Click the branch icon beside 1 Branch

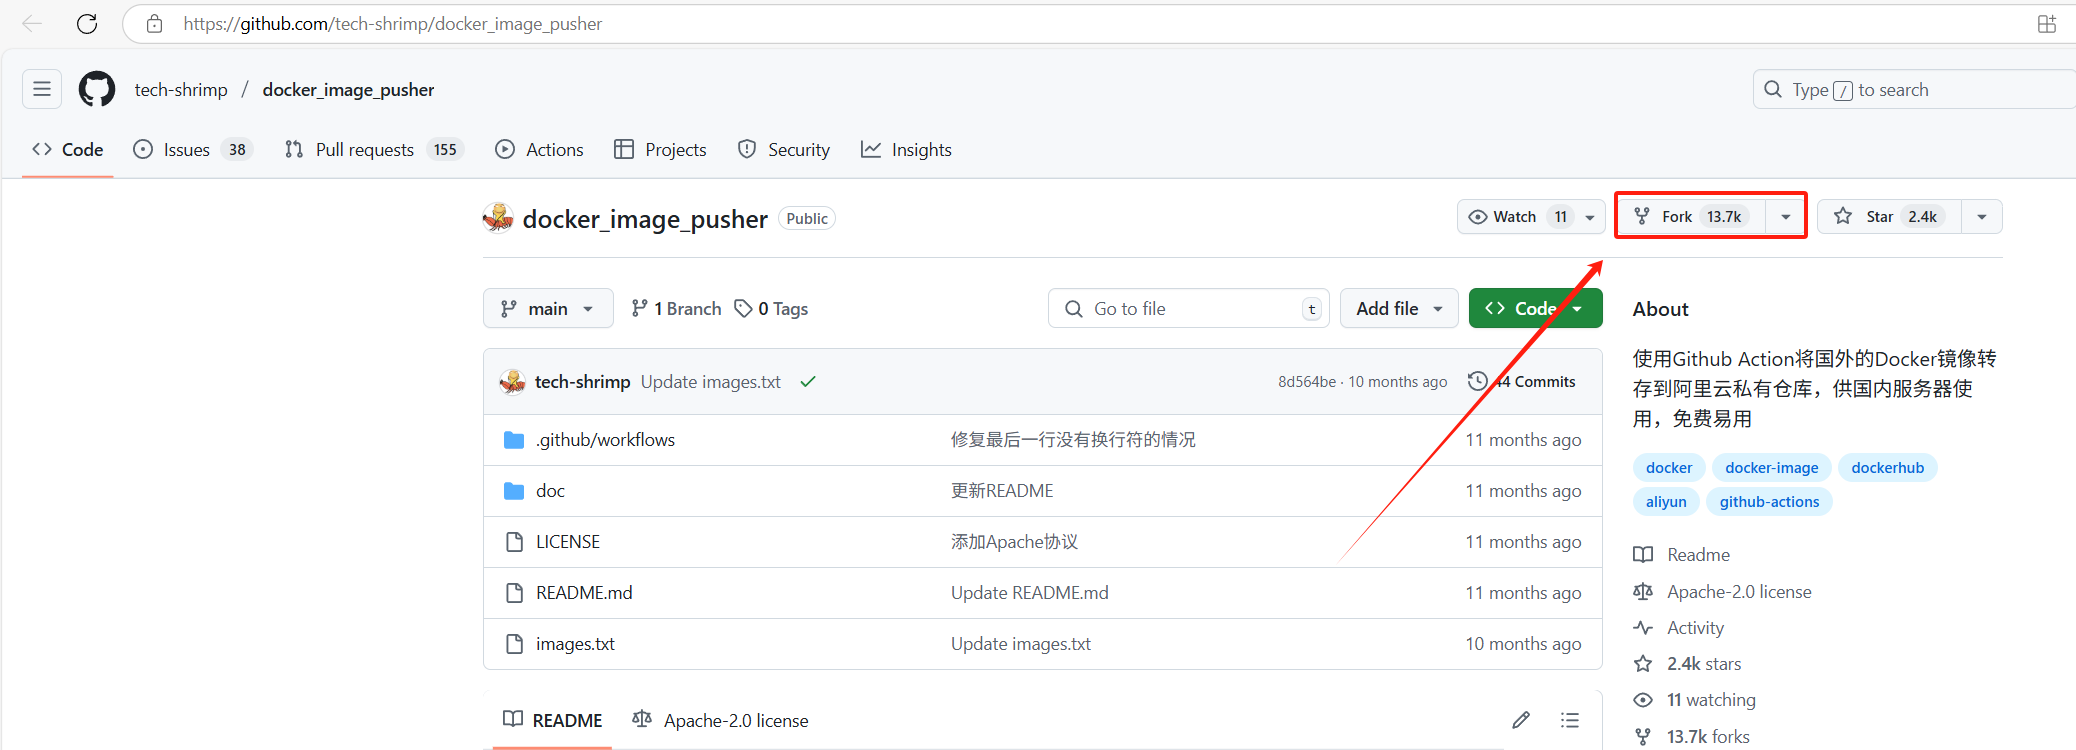point(640,309)
